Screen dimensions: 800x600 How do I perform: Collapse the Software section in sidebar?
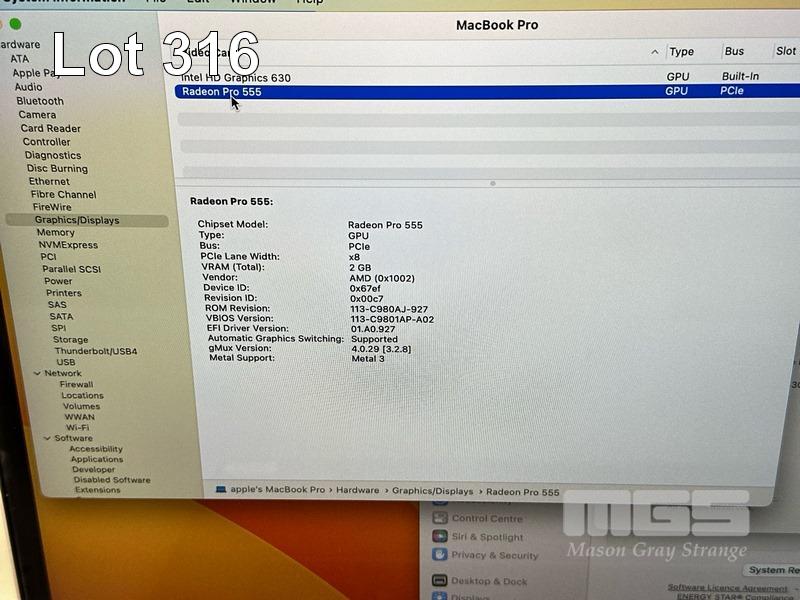click(46, 438)
